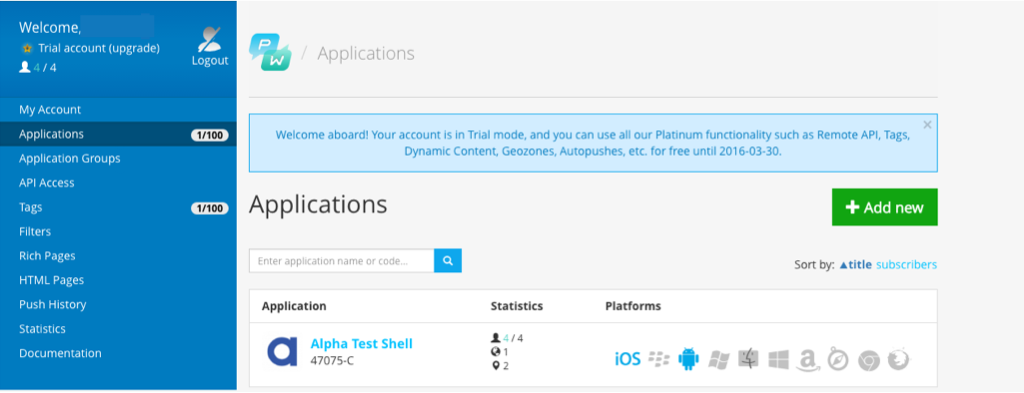This screenshot has width=1024, height=393.
Task: Select the iOS platform icon
Action: pos(628,358)
